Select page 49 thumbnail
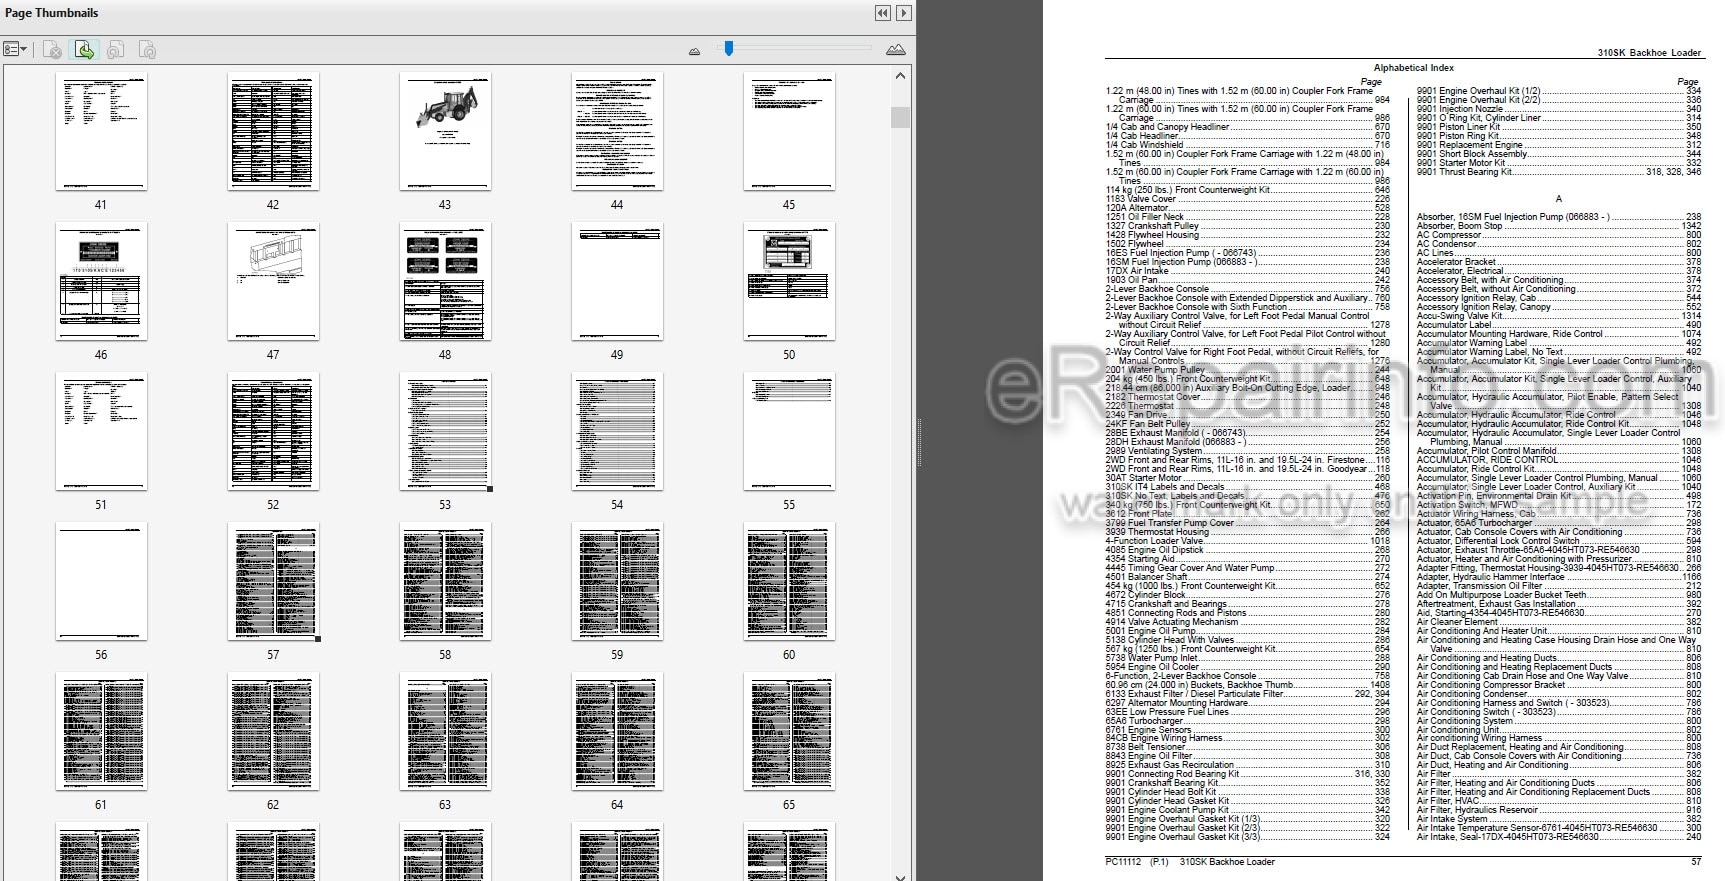 [x=617, y=281]
